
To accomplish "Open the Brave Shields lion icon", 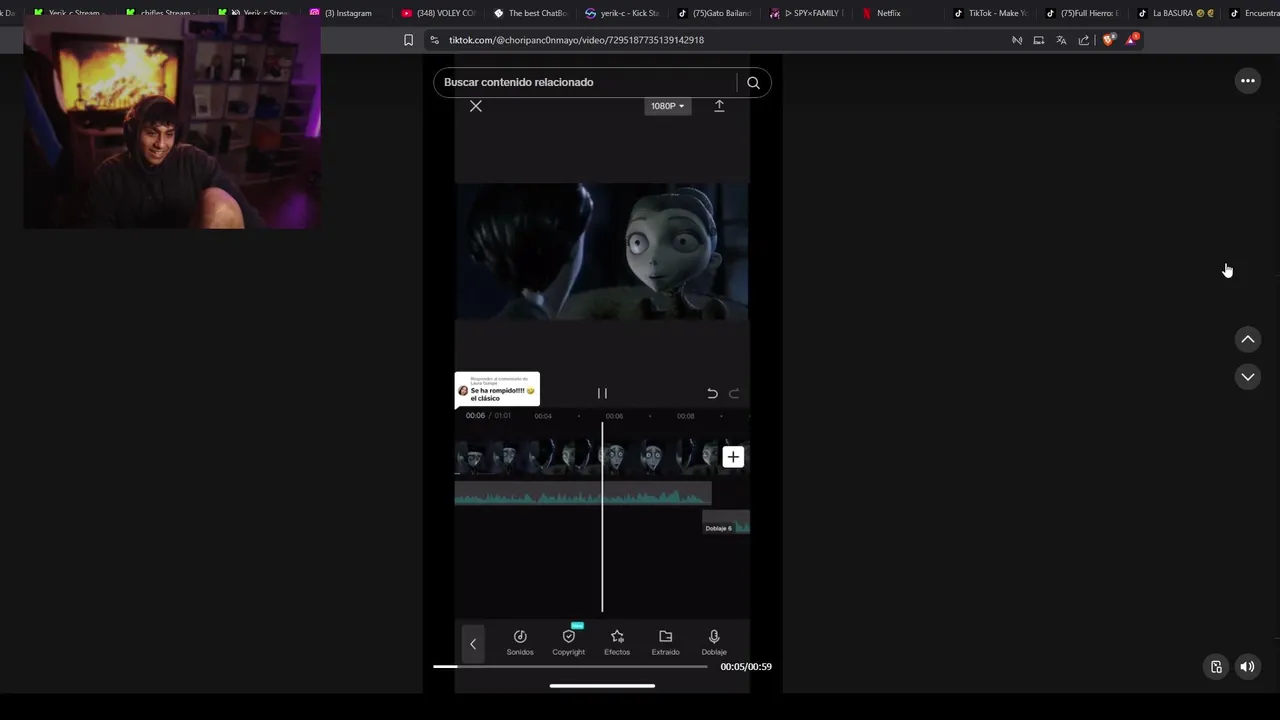I will click(1108, 40).
